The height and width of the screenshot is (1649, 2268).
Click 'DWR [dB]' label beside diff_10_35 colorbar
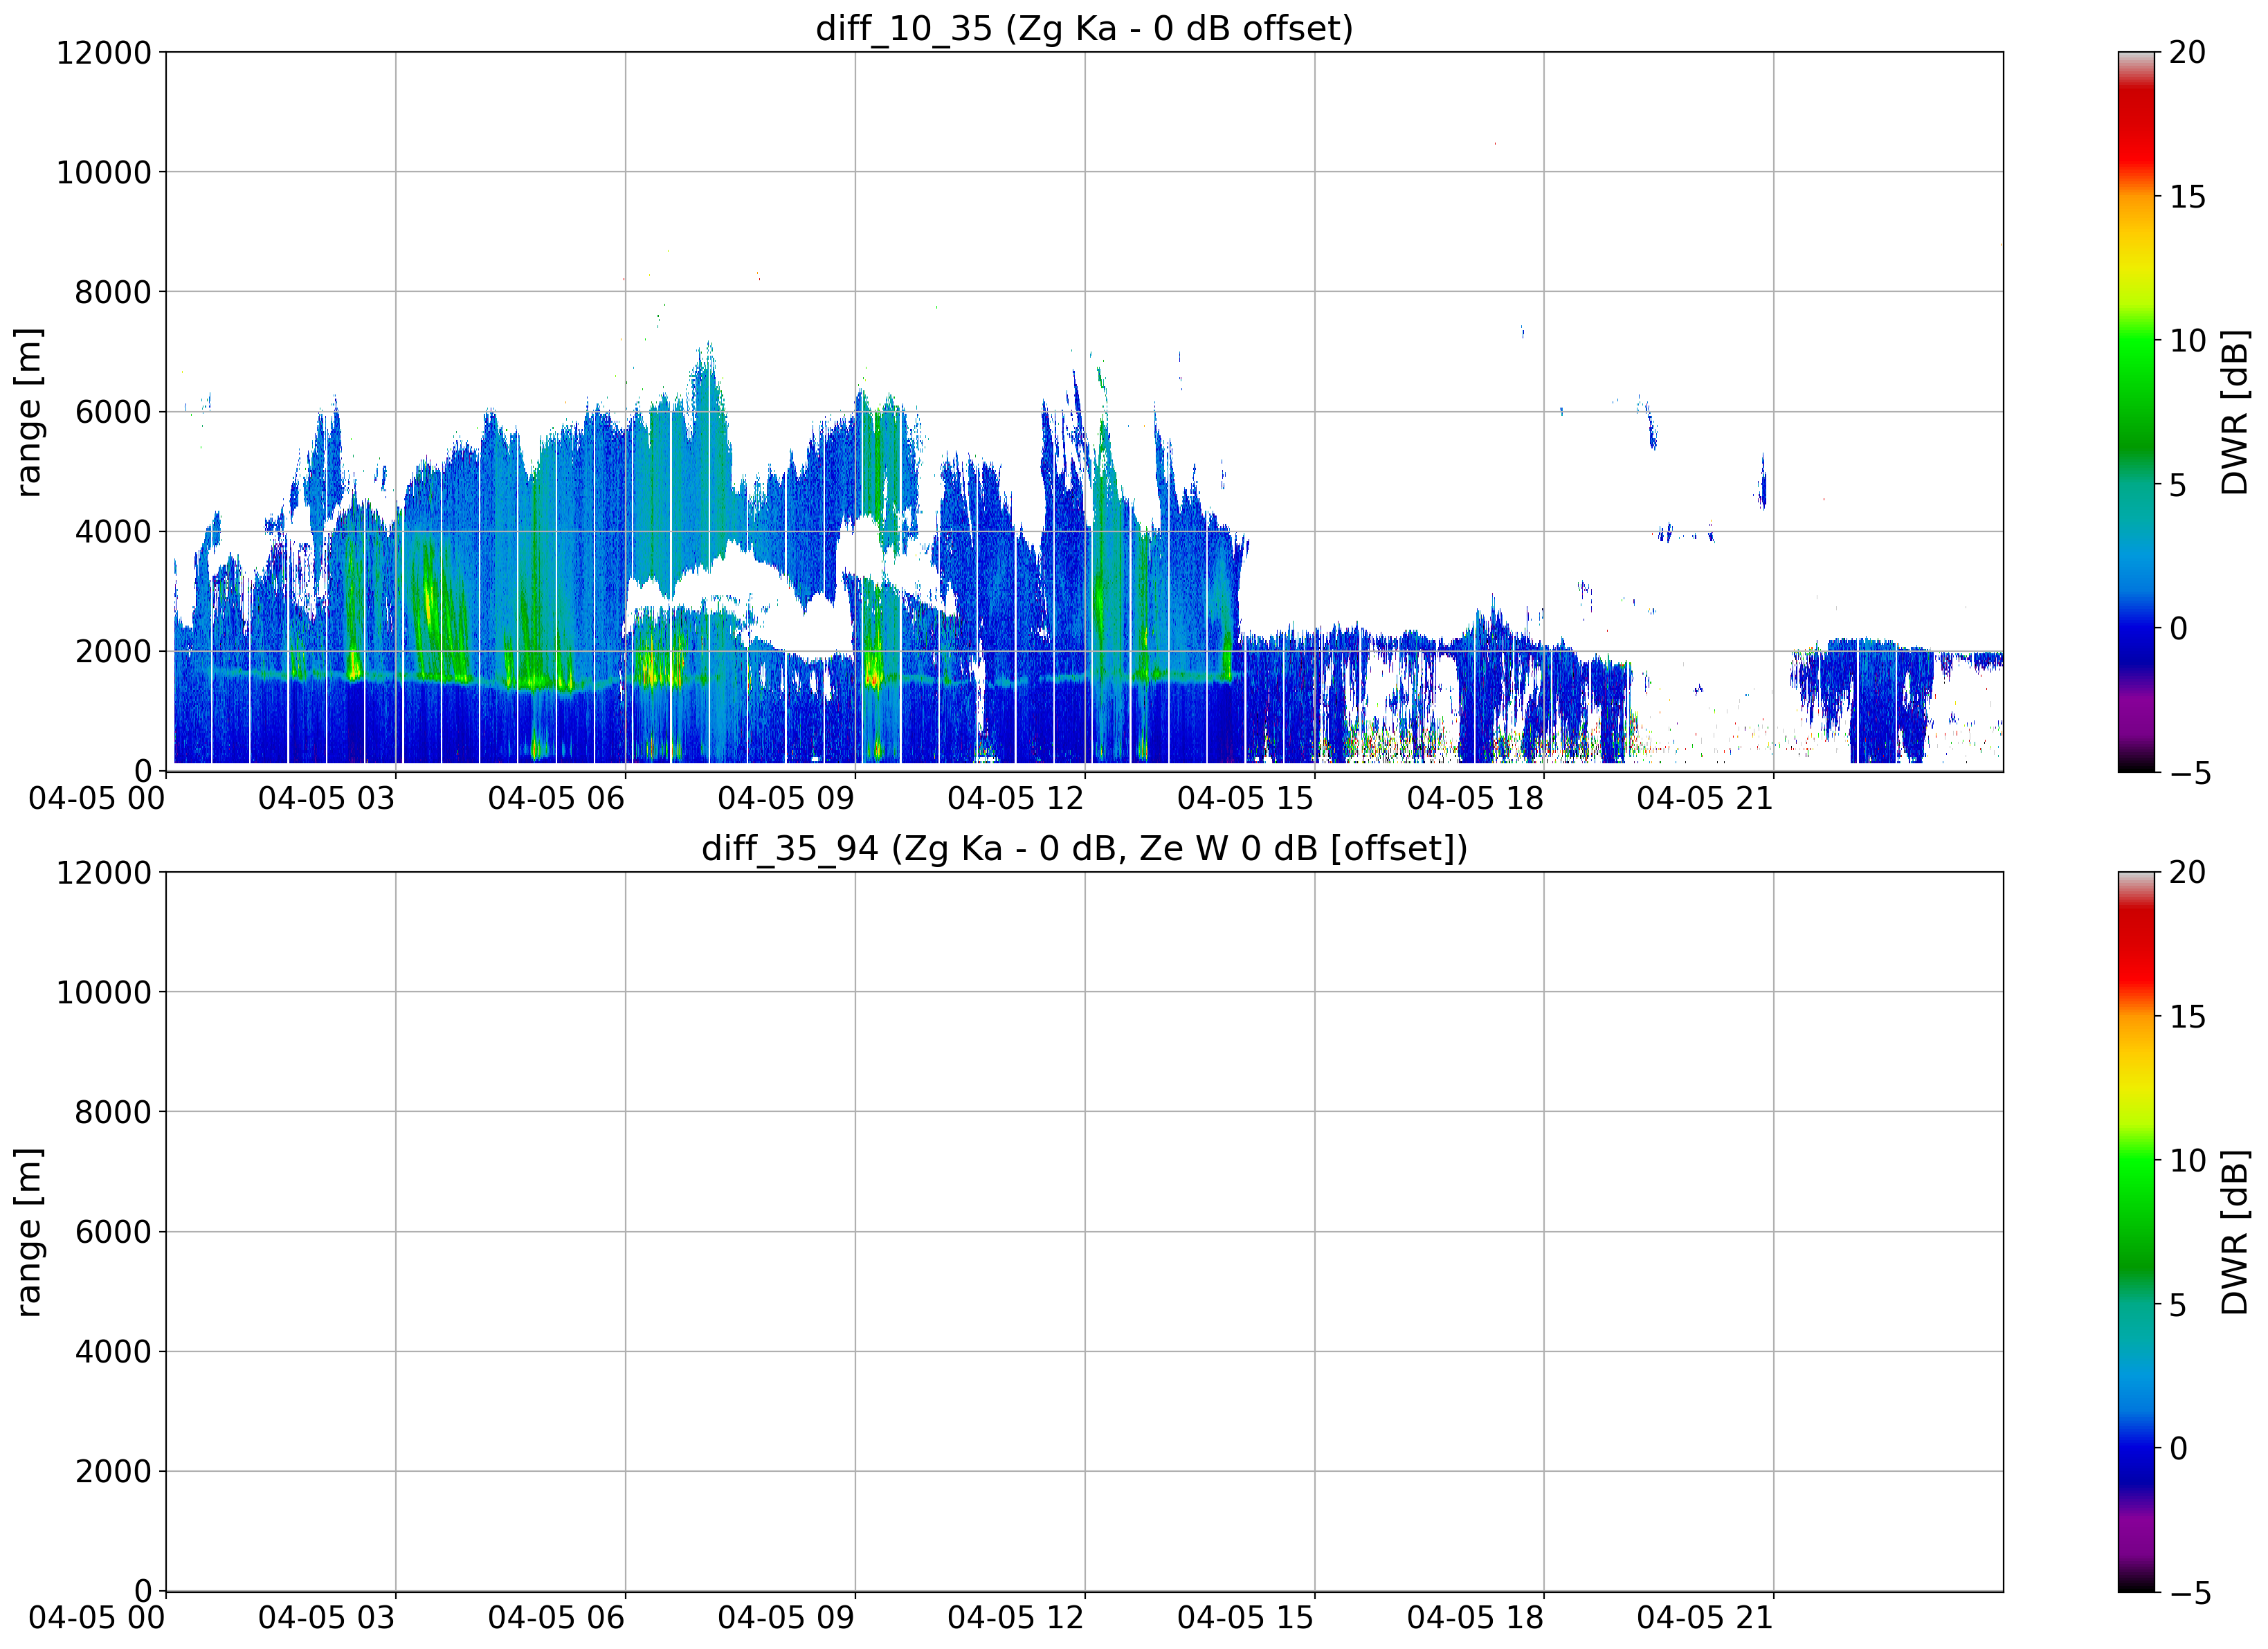click(2234, 412)
